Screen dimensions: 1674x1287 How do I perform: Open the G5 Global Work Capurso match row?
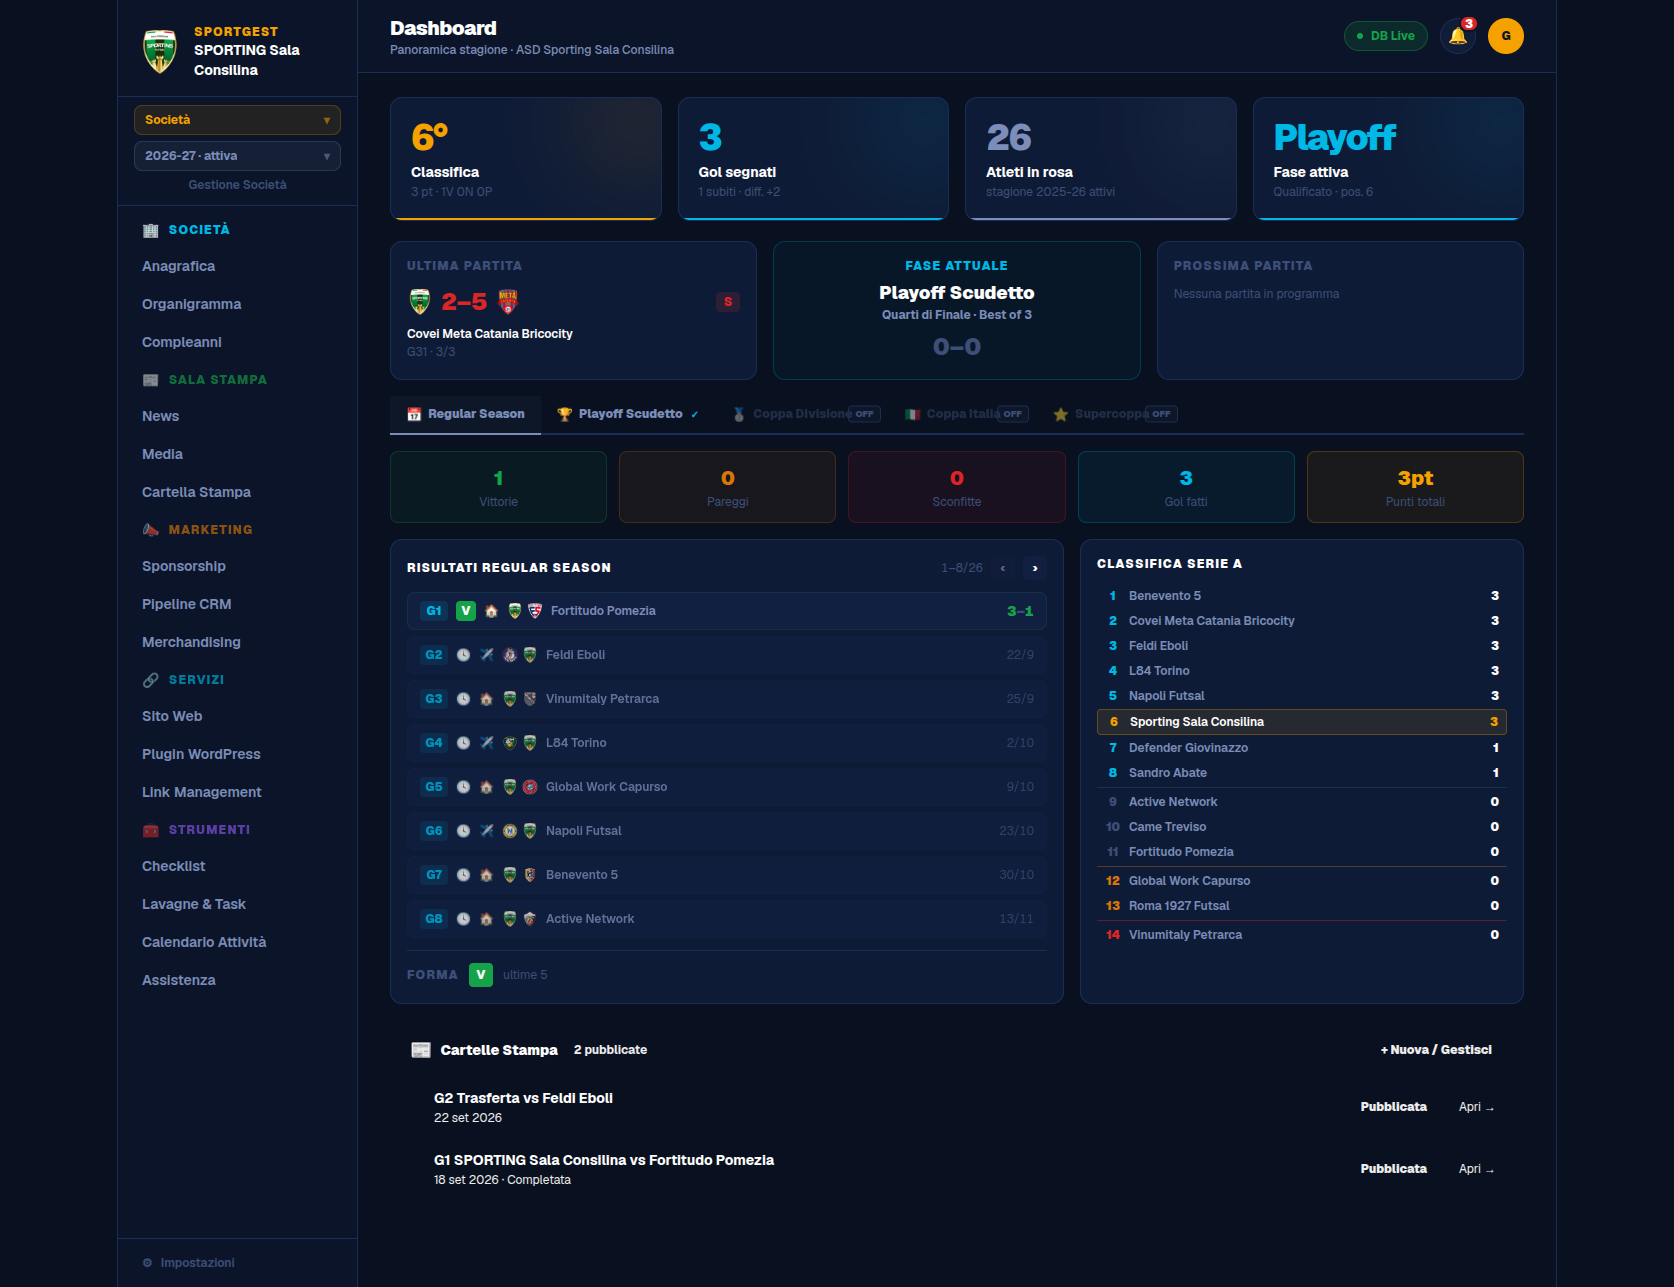(x=727, y=787)
